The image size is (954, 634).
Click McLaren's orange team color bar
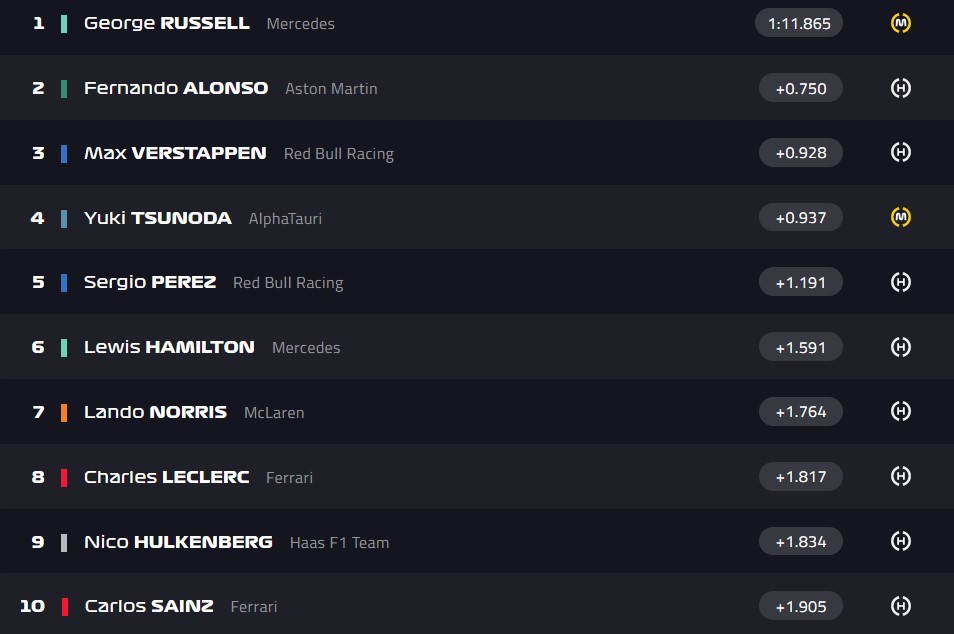[64, 412]
